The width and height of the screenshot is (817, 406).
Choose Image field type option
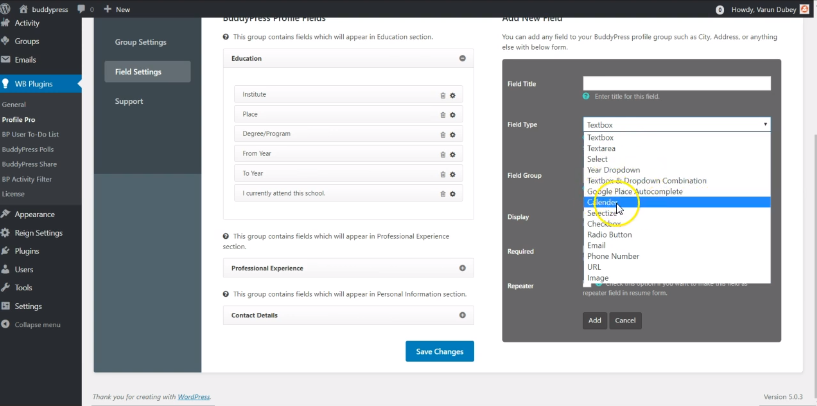coord(677,278)
